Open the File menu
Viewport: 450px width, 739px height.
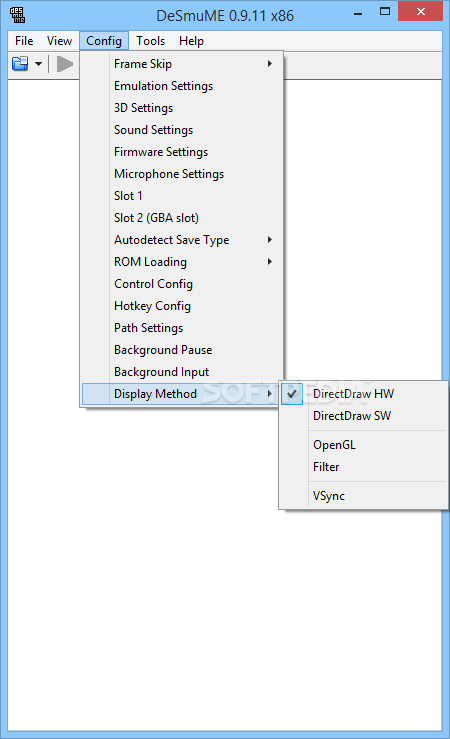point(24,41)
